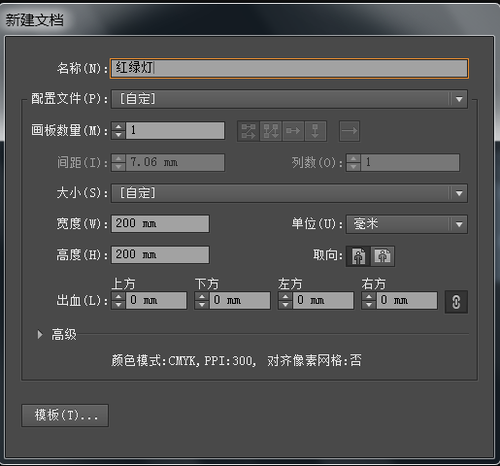Decrease the 右方 bleed value
Viewport: 500px width, 466px height.
(x=369, y=305)
